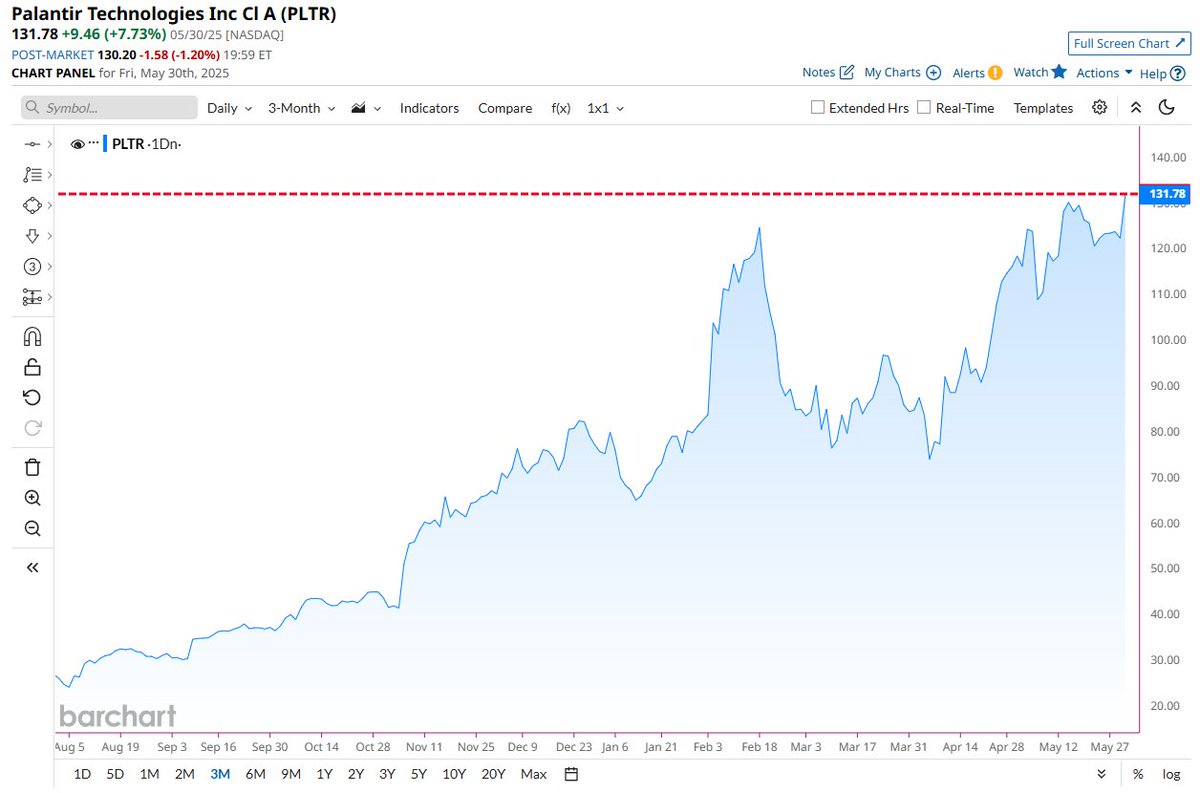Enable the Real-Time checkbox
Viewport: 1200px width, 793px height.
(924, 107)
